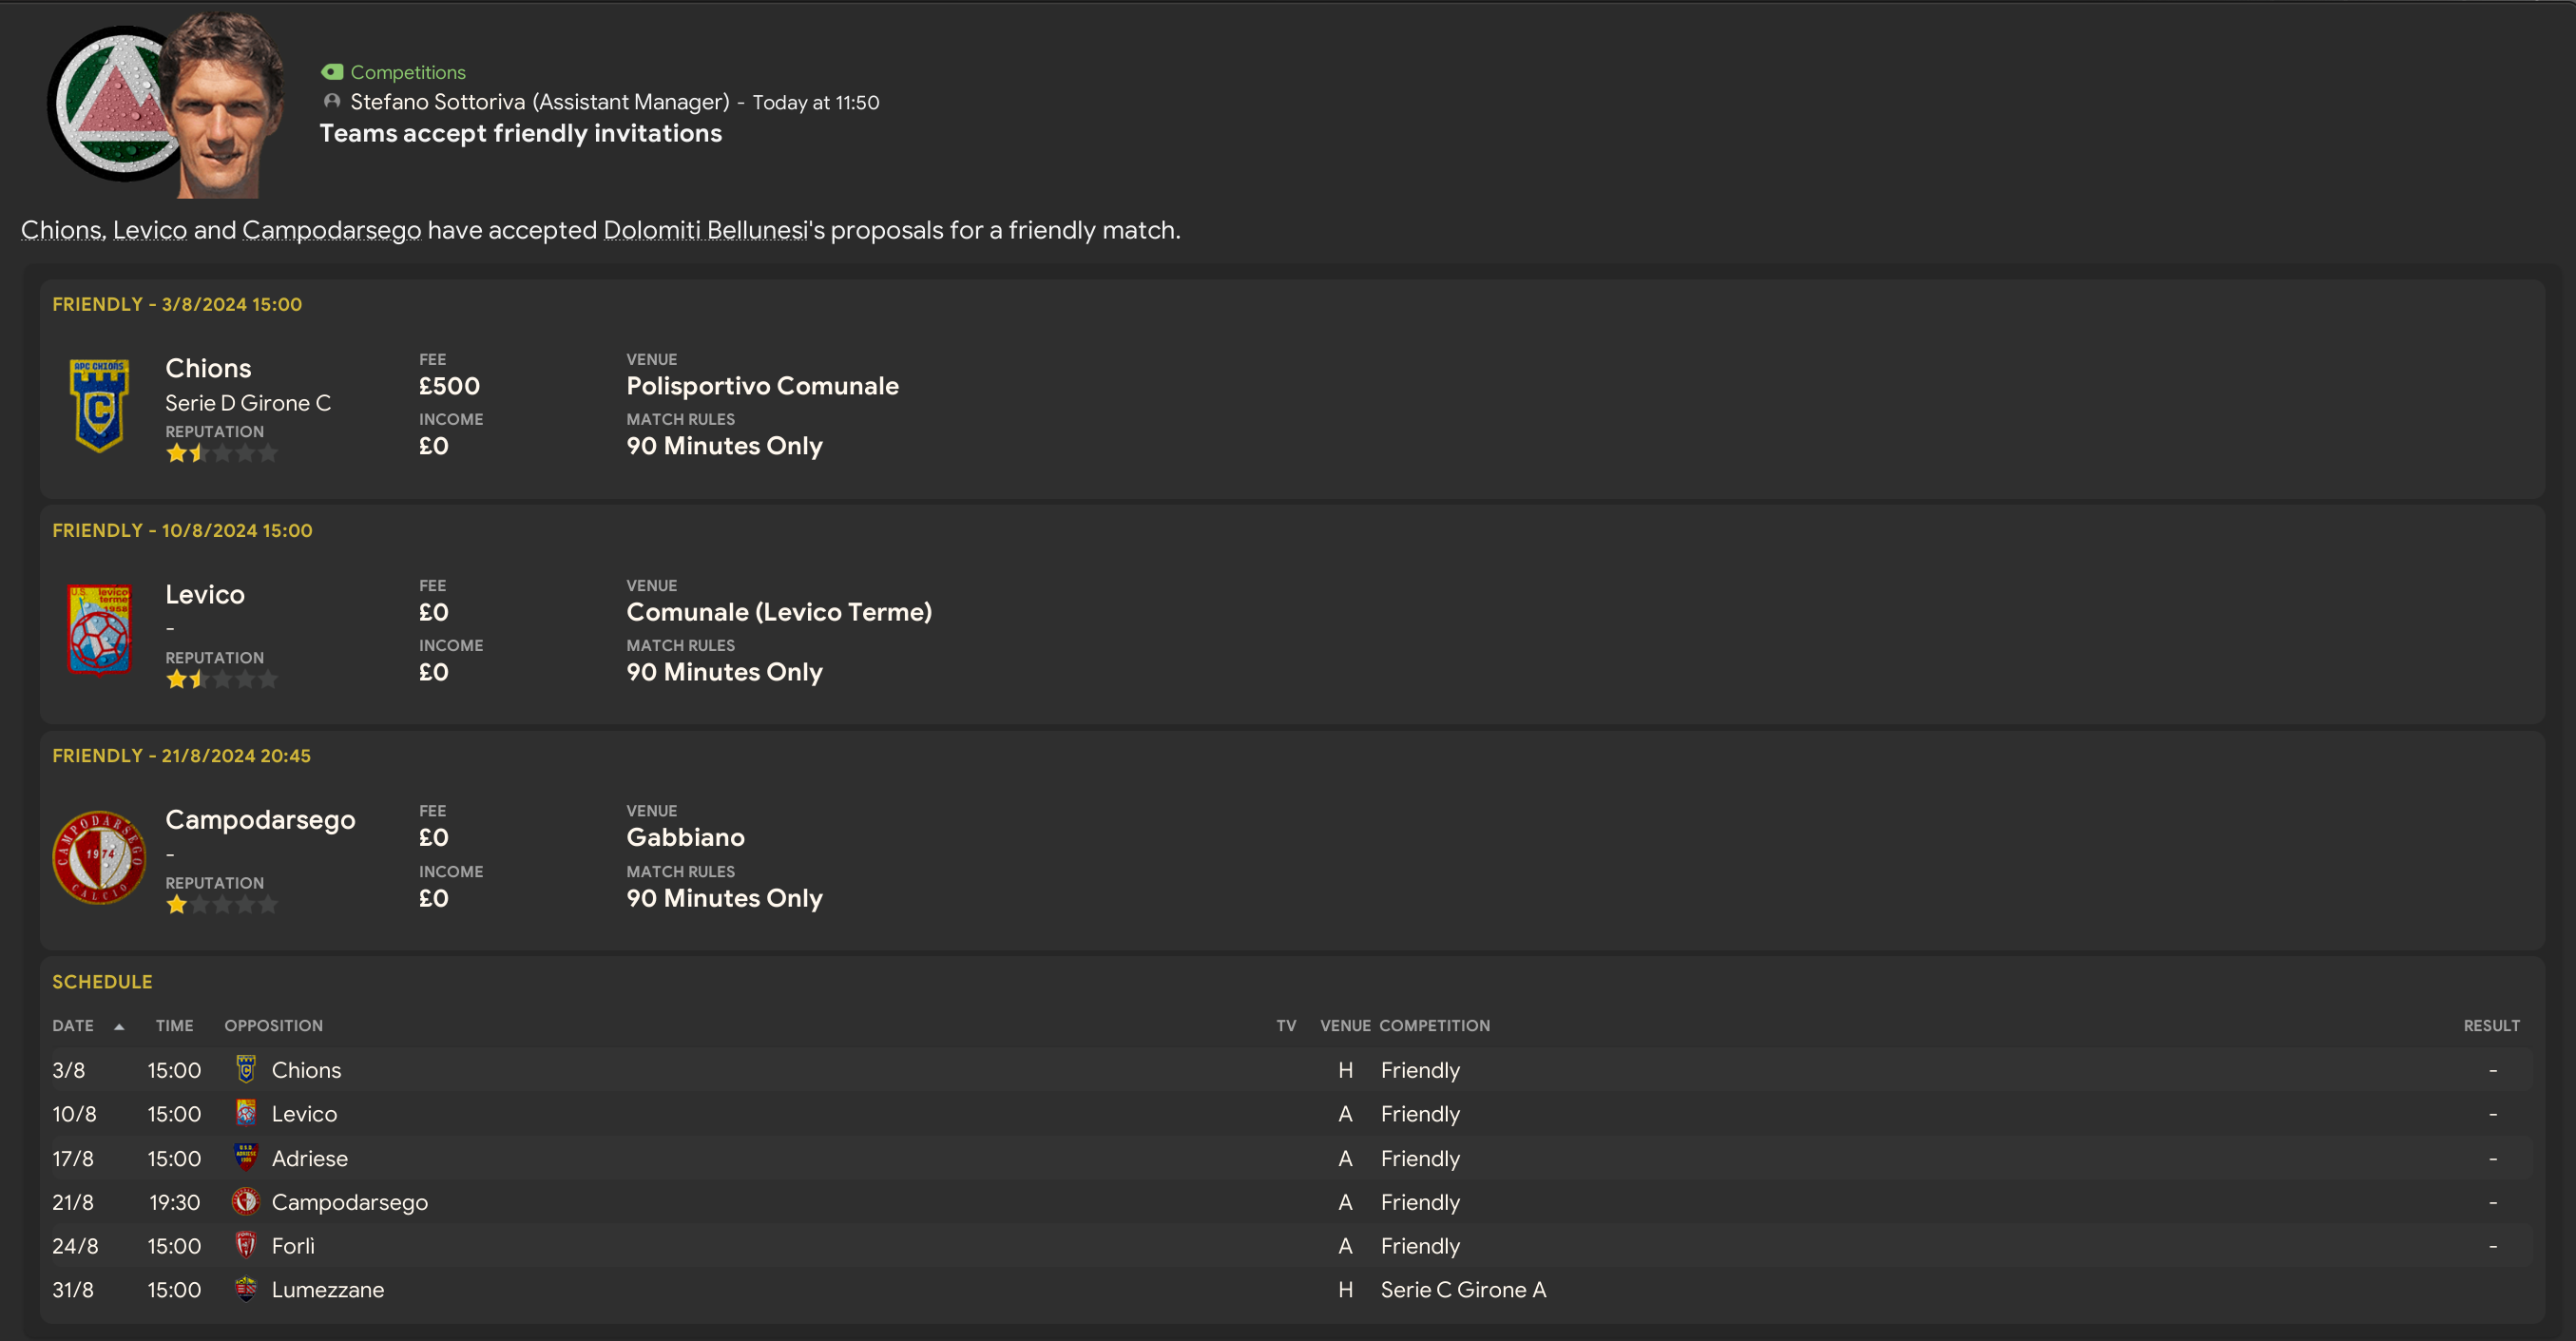This screenshot has width=2576, height=1341.
Task: Click the Forlì small logo in schedule
Action: click(245, 1245)
